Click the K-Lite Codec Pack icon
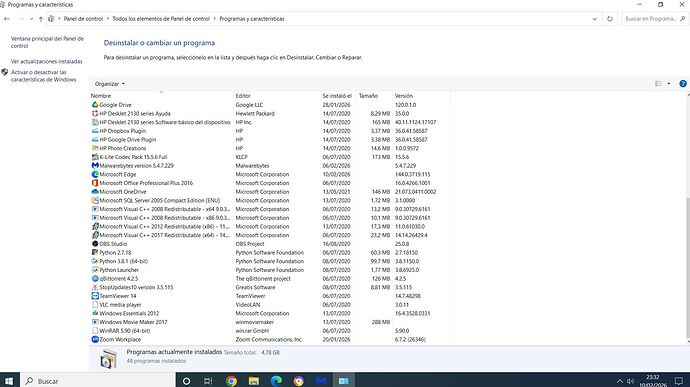Screen dimensions: 690x387 click(x=95, y=157)
